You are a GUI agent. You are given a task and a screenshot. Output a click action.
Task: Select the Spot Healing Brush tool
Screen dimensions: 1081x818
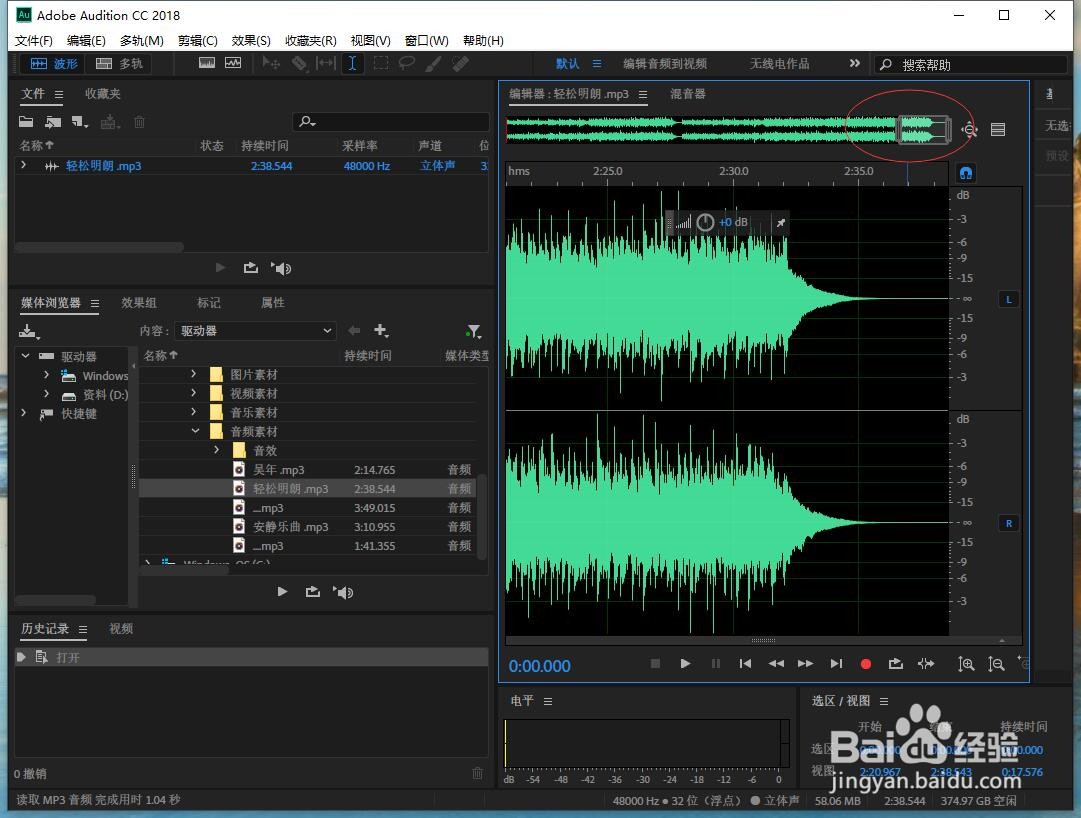tap(461, 63)
